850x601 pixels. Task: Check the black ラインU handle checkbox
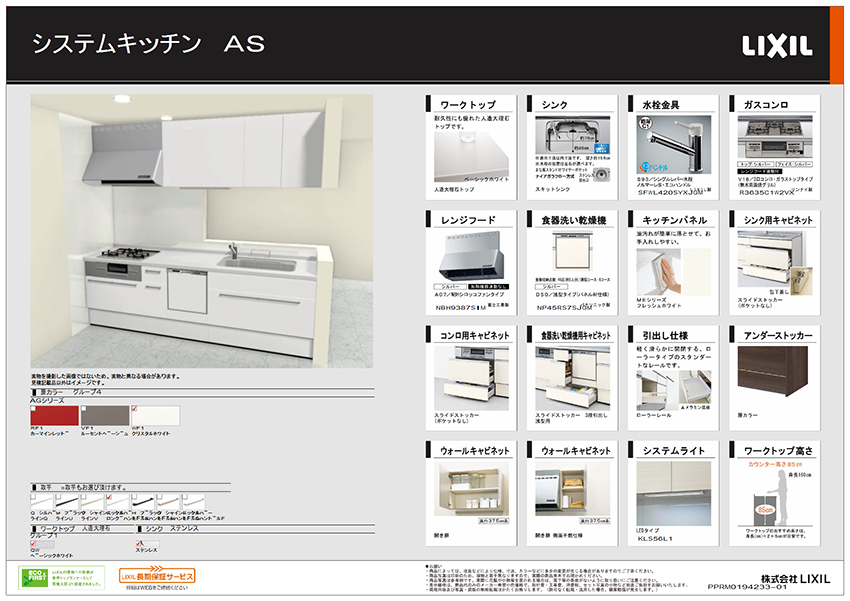59,496
